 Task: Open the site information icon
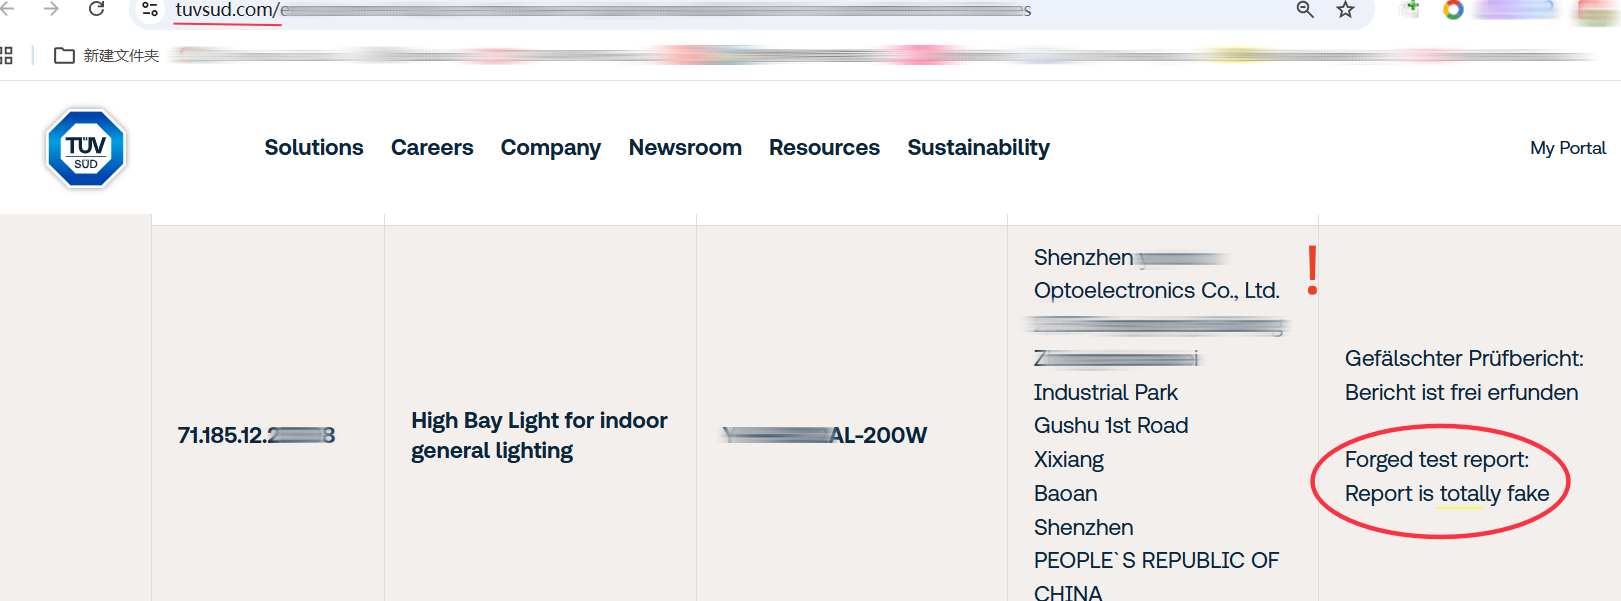click(x=150, y=9)
